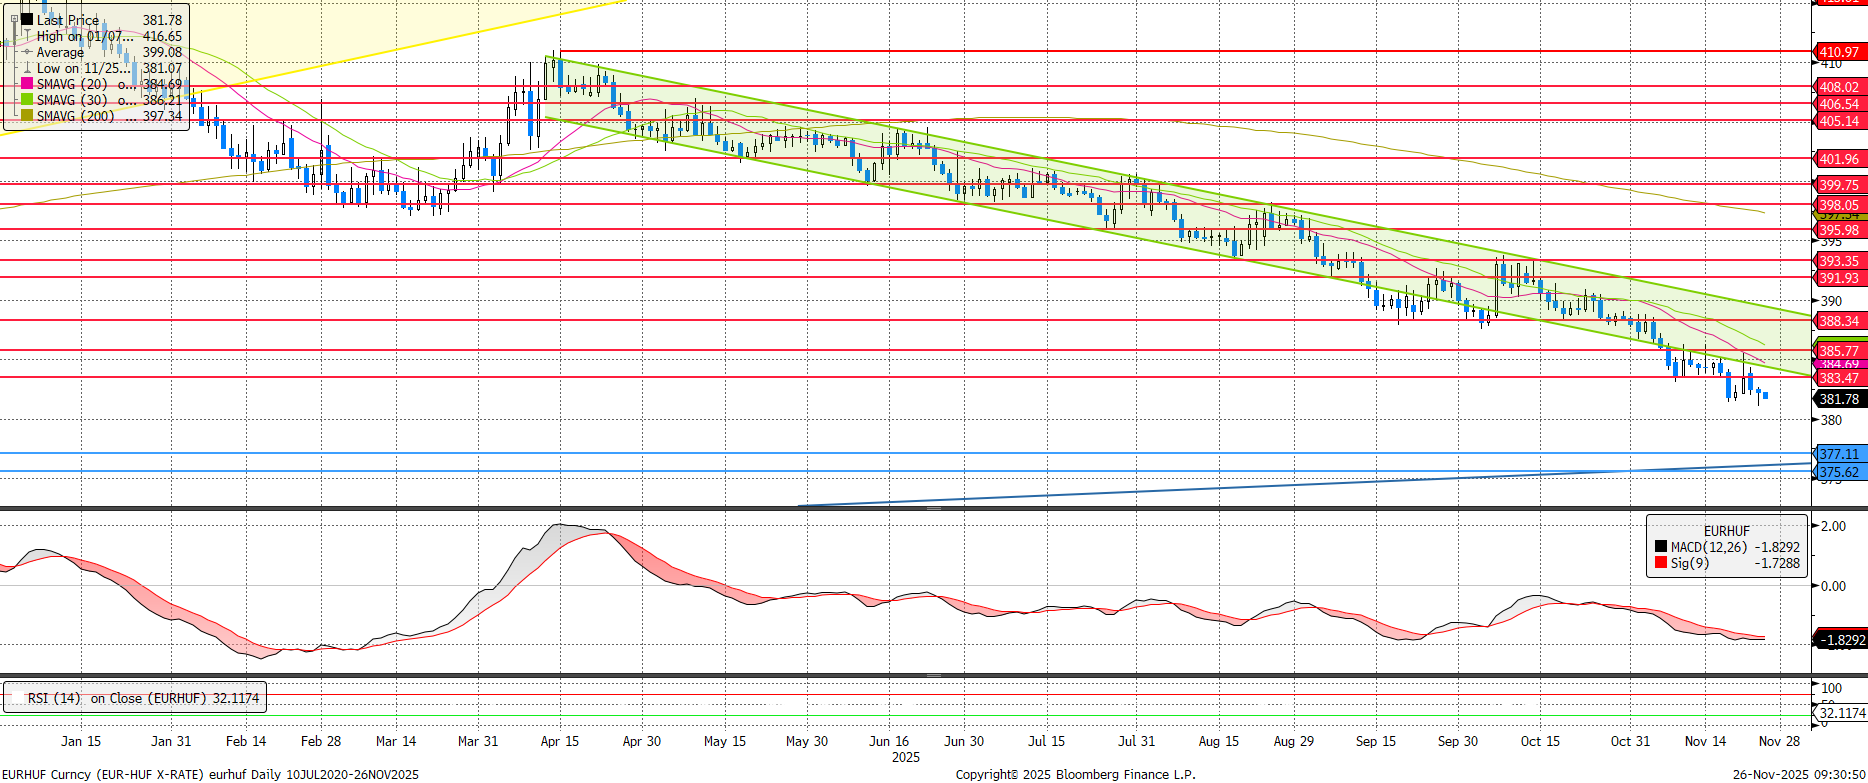The height and width of the screenshot is (783, 1868).
Task: Click the pink SMAVG (20) swatch
Action: click(x=27, y=84)
